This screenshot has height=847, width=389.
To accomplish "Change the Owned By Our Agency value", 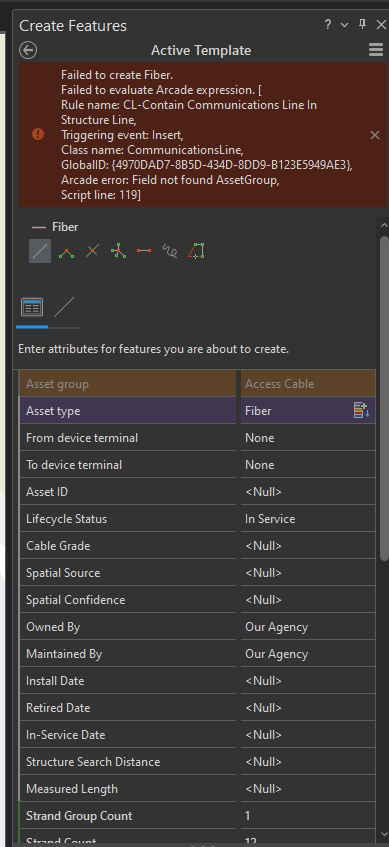I will [308, 627].
